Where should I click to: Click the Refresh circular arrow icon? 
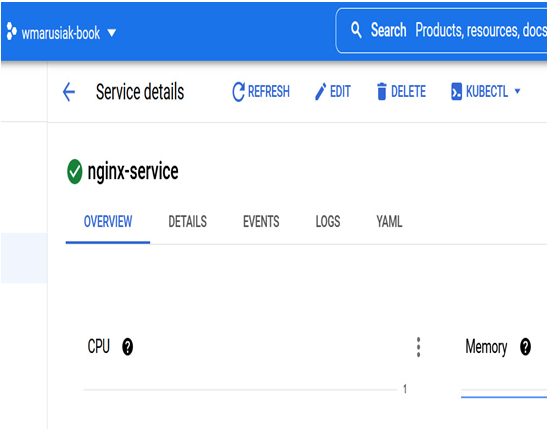(238, 92)
